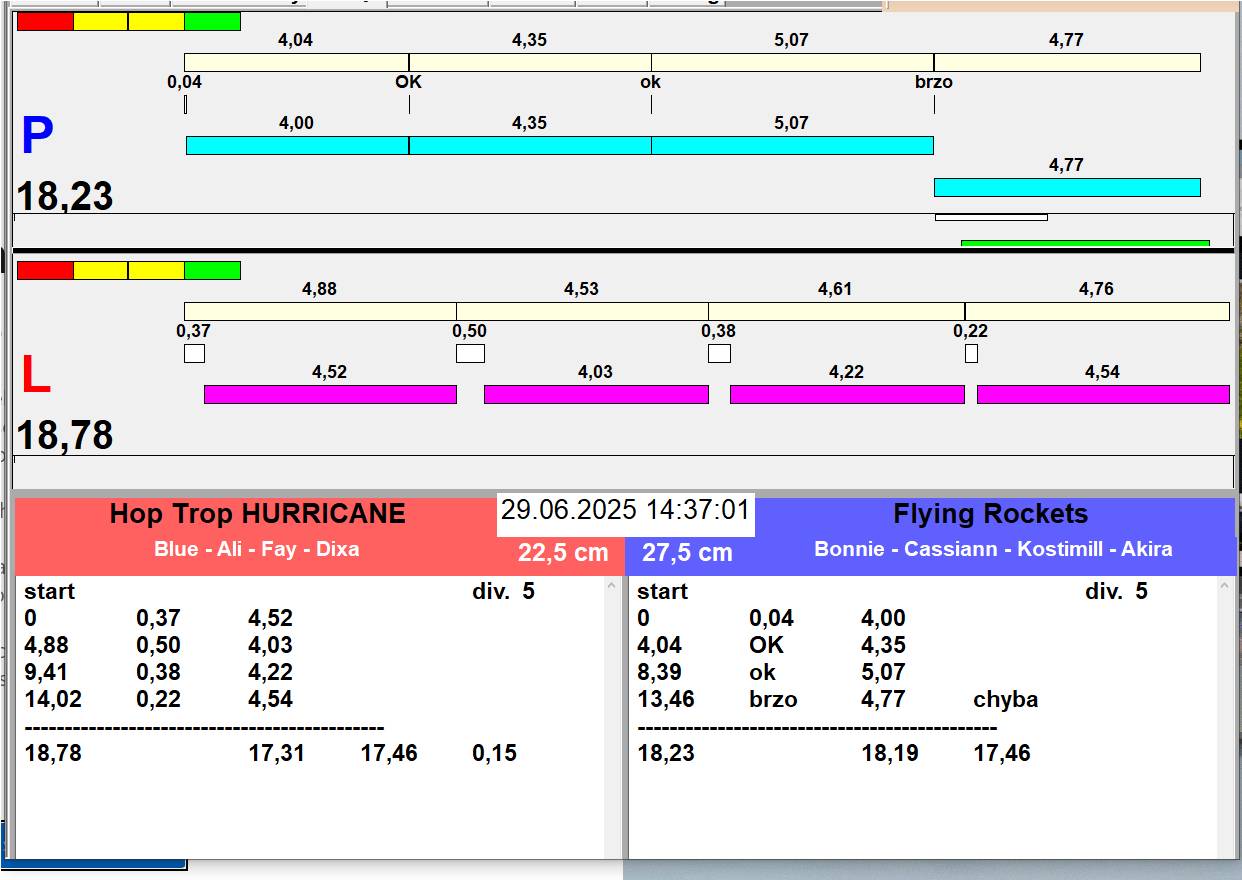Click the green start light in lane P

pos(212,22)
